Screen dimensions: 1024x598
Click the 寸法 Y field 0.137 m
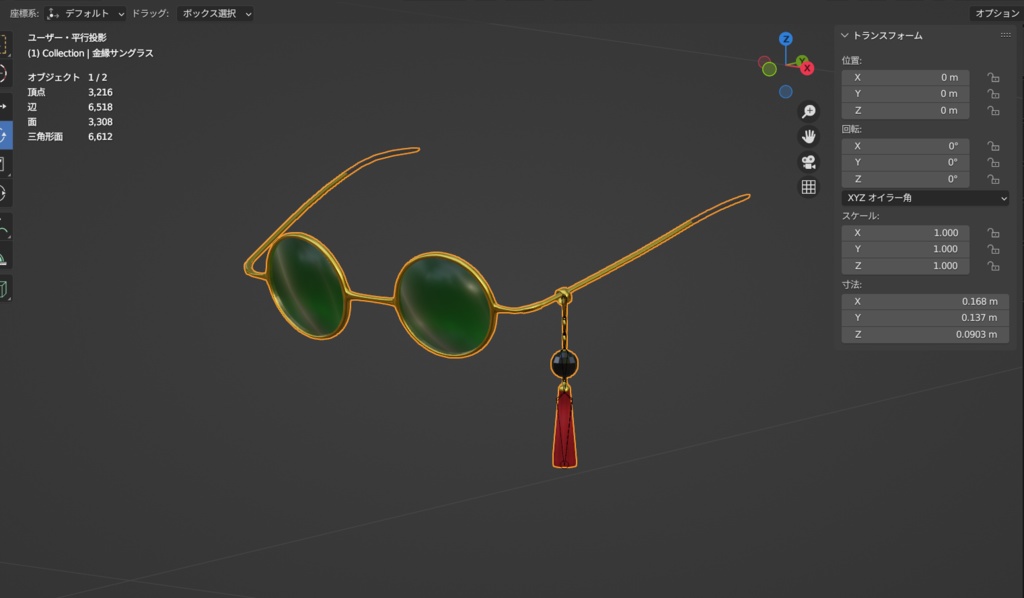click(925, 317)
